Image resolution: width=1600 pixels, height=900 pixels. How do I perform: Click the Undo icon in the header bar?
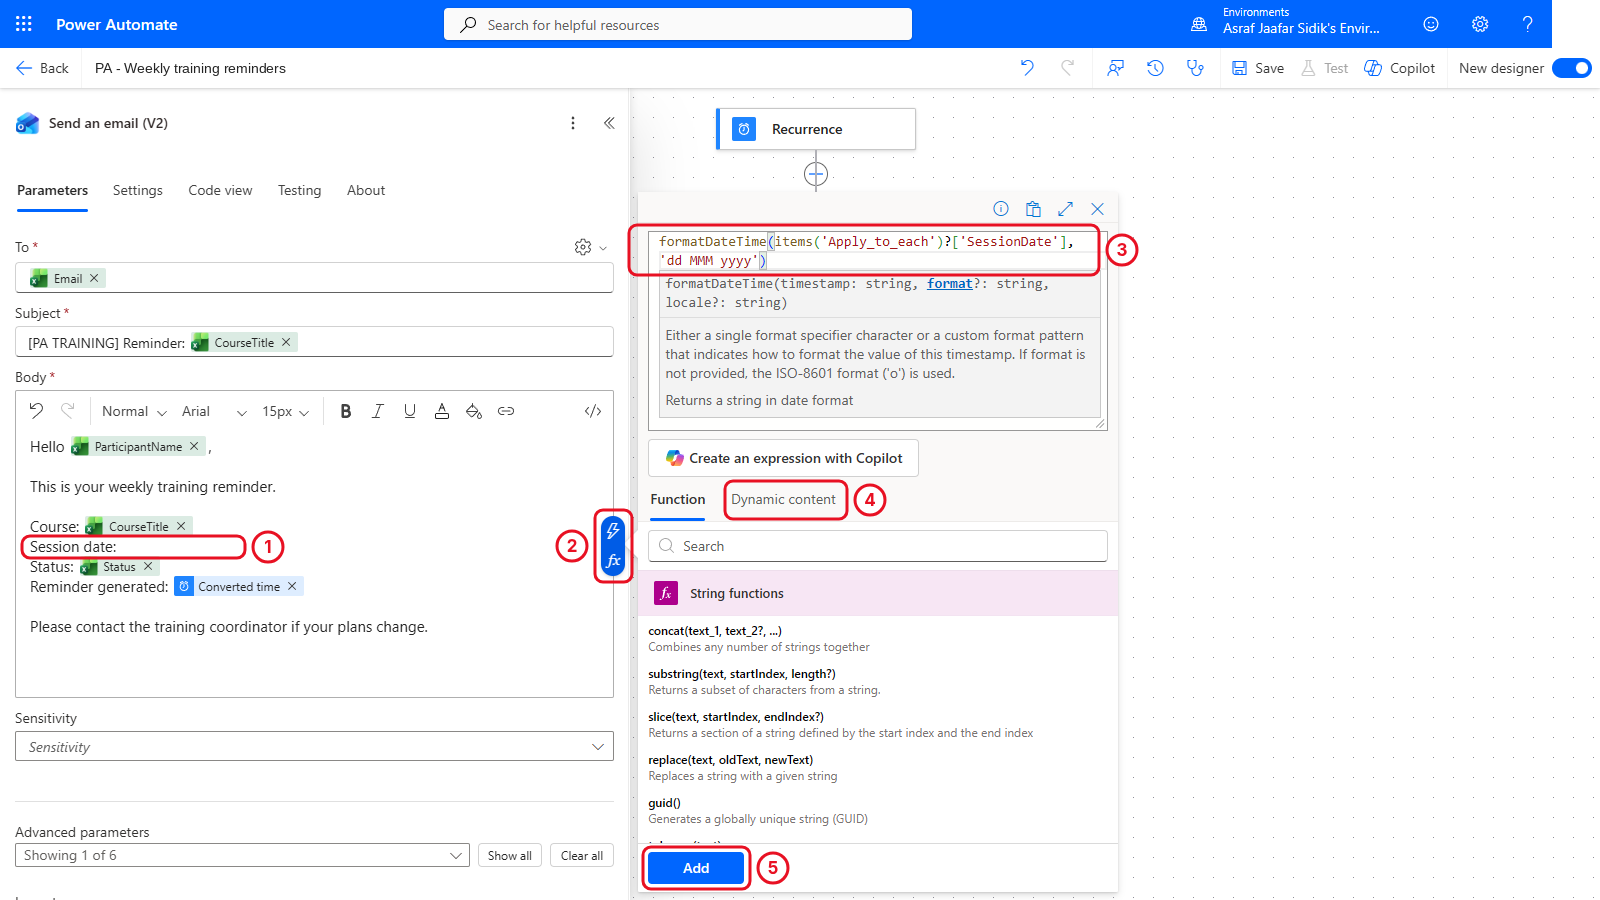pyautogui.click(x=1027, y=68)
